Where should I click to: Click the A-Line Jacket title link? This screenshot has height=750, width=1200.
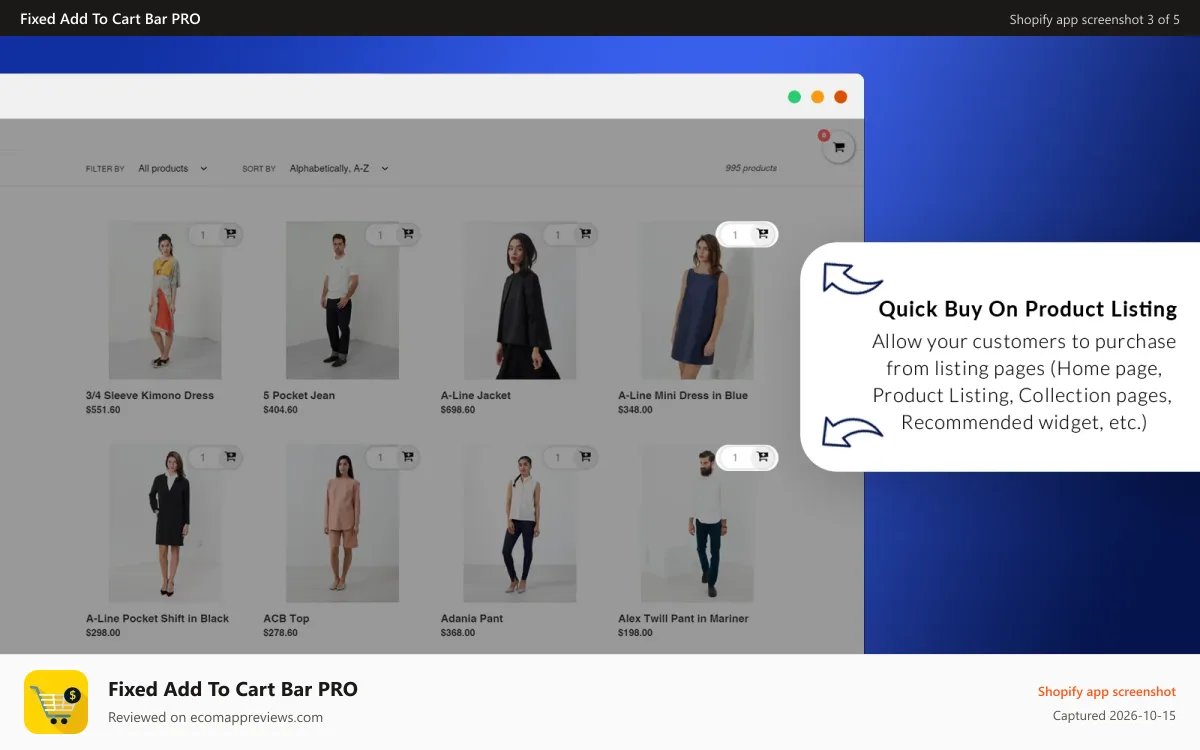coord(476,396)
